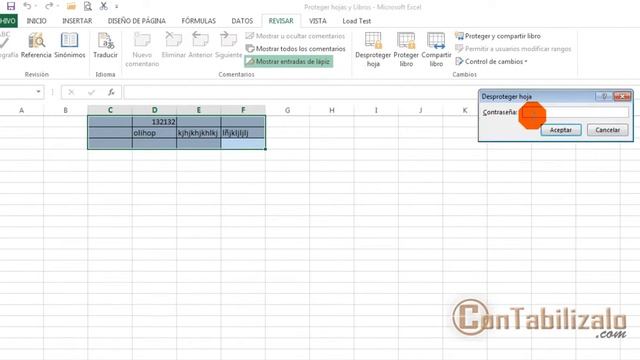
Task: Open the Sinónimos thesaurus tool
Action: pos(69,45)
